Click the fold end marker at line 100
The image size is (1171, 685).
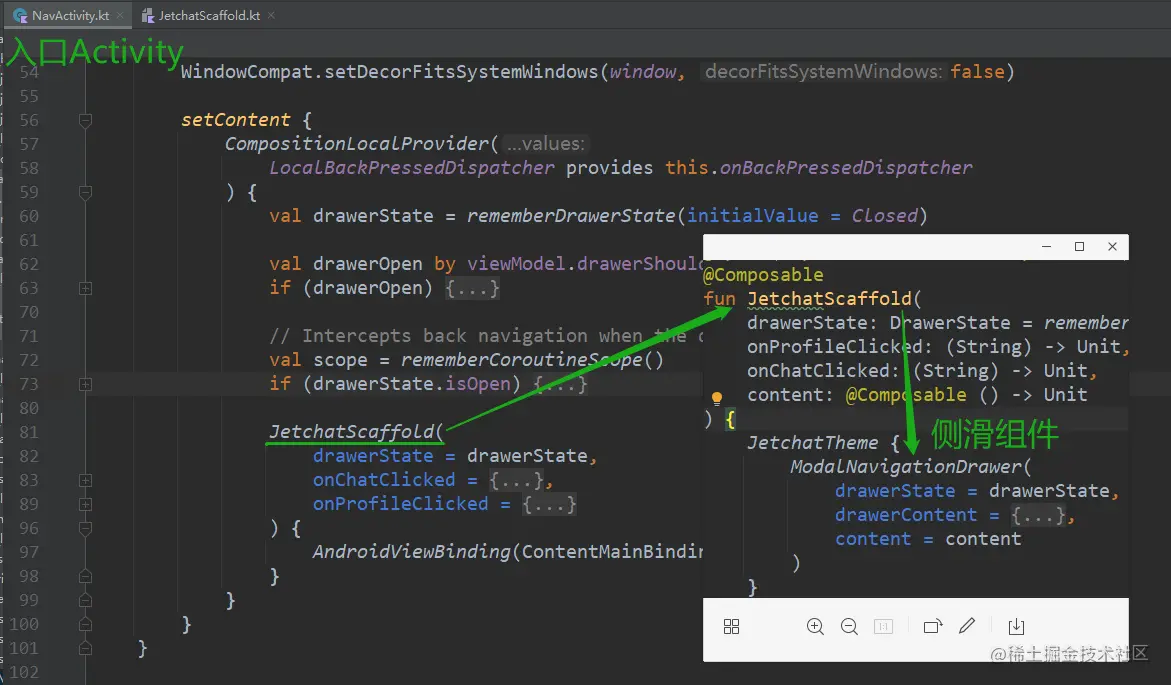[x=85, y=624]
